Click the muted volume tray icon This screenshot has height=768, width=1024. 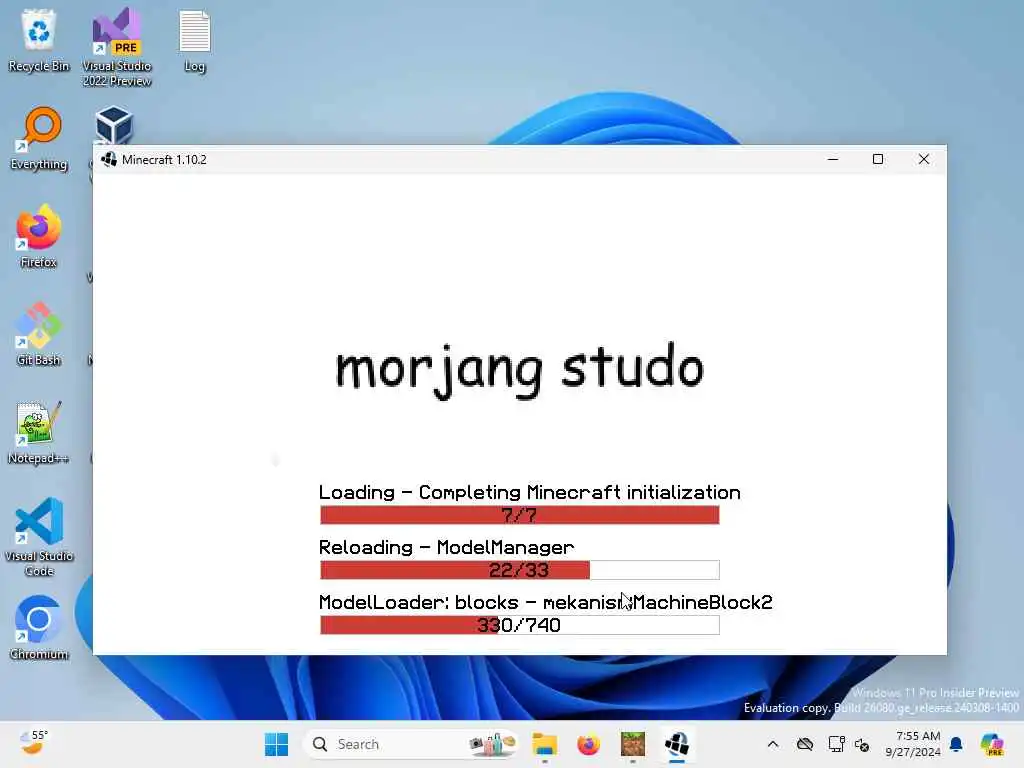pyautogui.click(x=862, y=744)
